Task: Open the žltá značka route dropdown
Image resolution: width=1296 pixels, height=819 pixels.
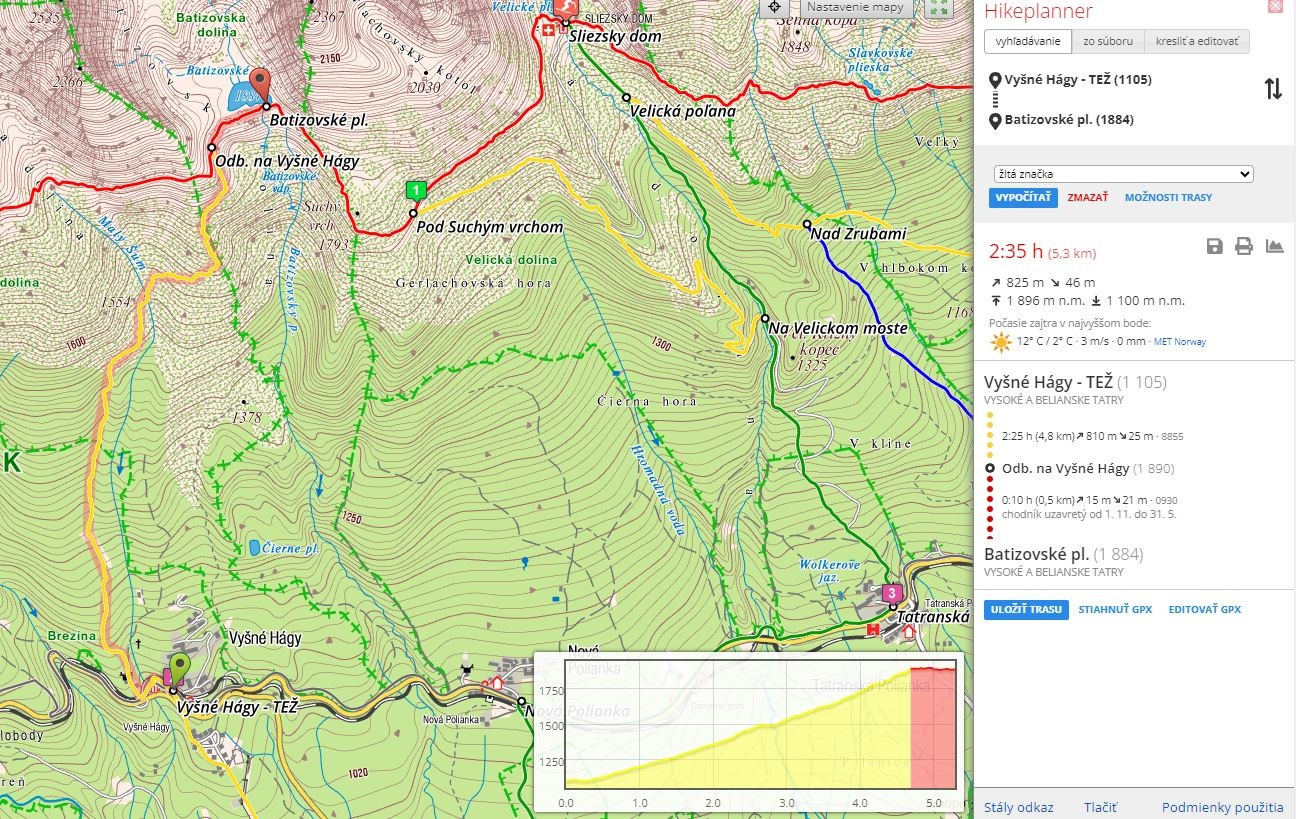Action: 1122,174
